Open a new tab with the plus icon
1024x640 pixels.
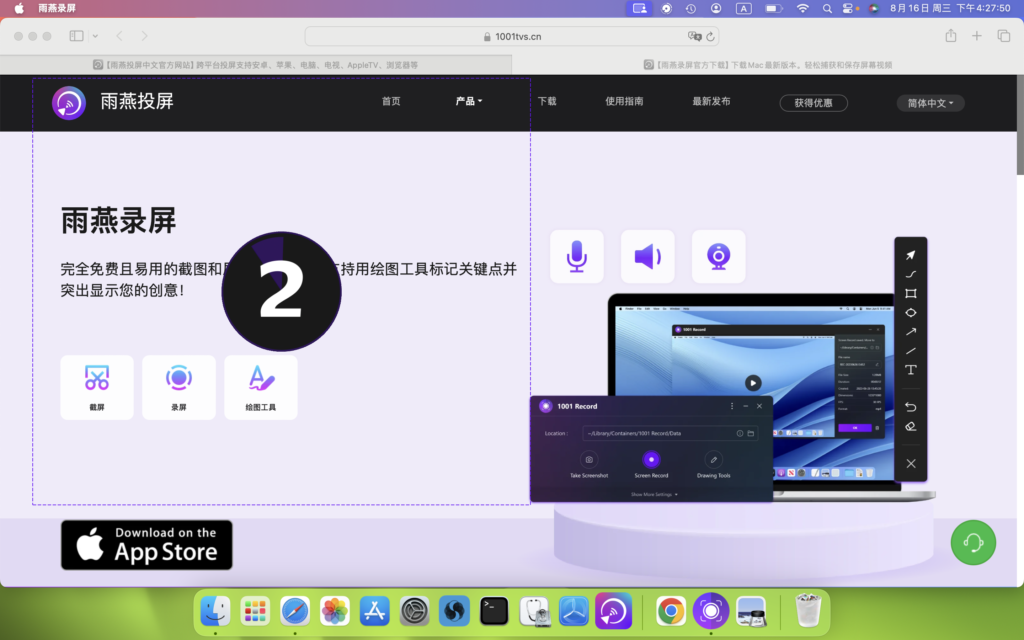click(x=977, y=36)
